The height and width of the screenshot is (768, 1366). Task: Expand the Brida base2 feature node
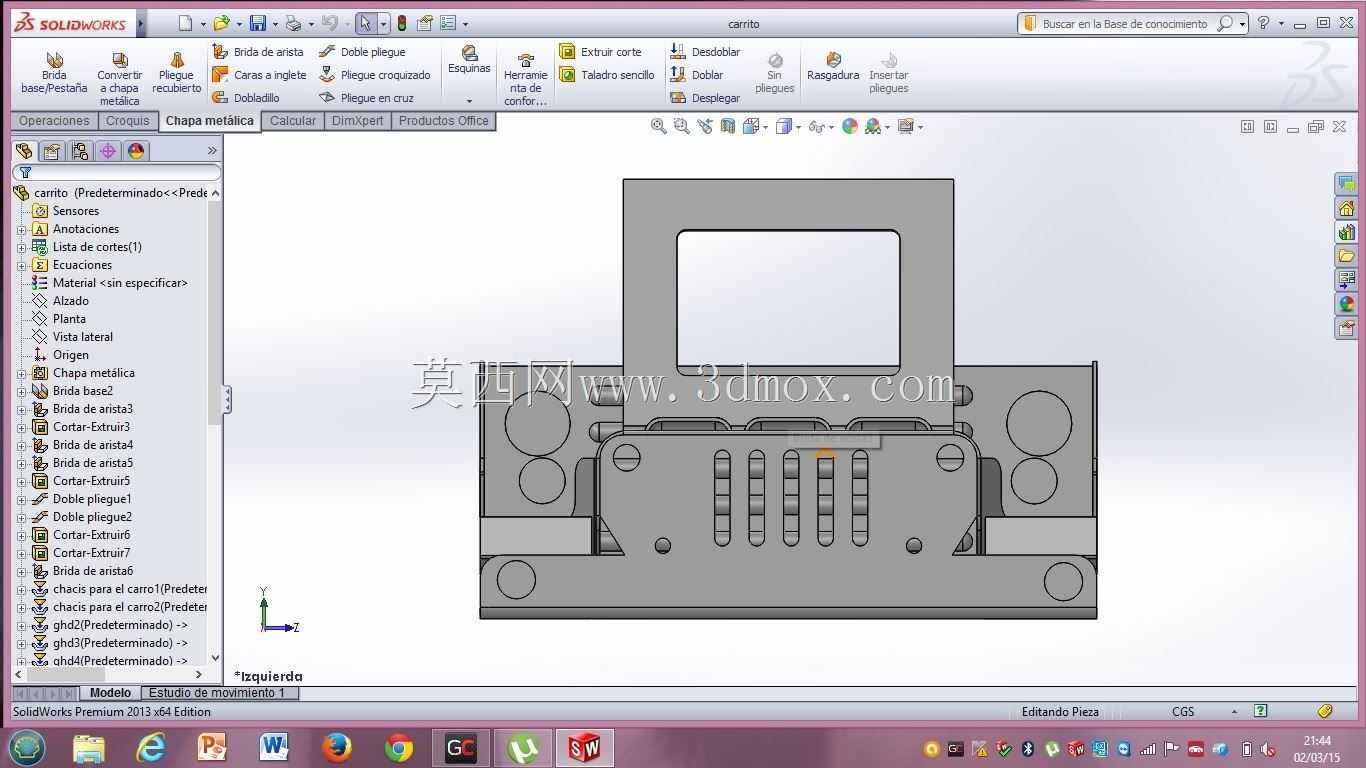point(22,391)
